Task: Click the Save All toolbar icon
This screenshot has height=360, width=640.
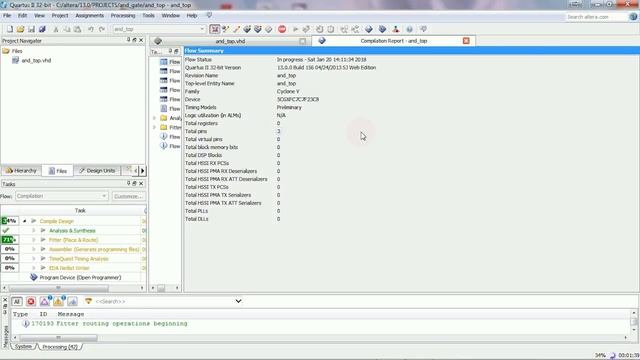Action: [x=42, y=29]
